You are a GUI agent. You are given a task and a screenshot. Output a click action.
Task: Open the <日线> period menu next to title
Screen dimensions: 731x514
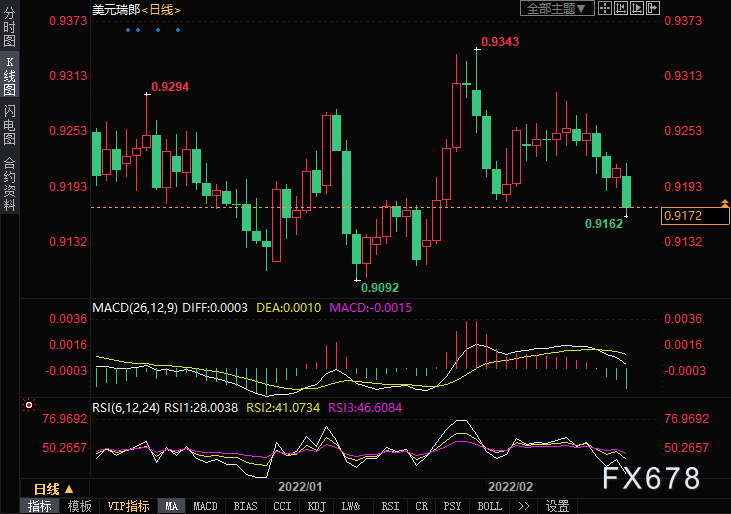(x=161, y=9)
